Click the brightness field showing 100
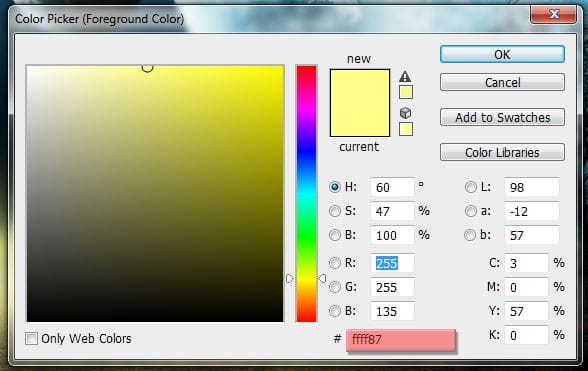 click(392, 235)
